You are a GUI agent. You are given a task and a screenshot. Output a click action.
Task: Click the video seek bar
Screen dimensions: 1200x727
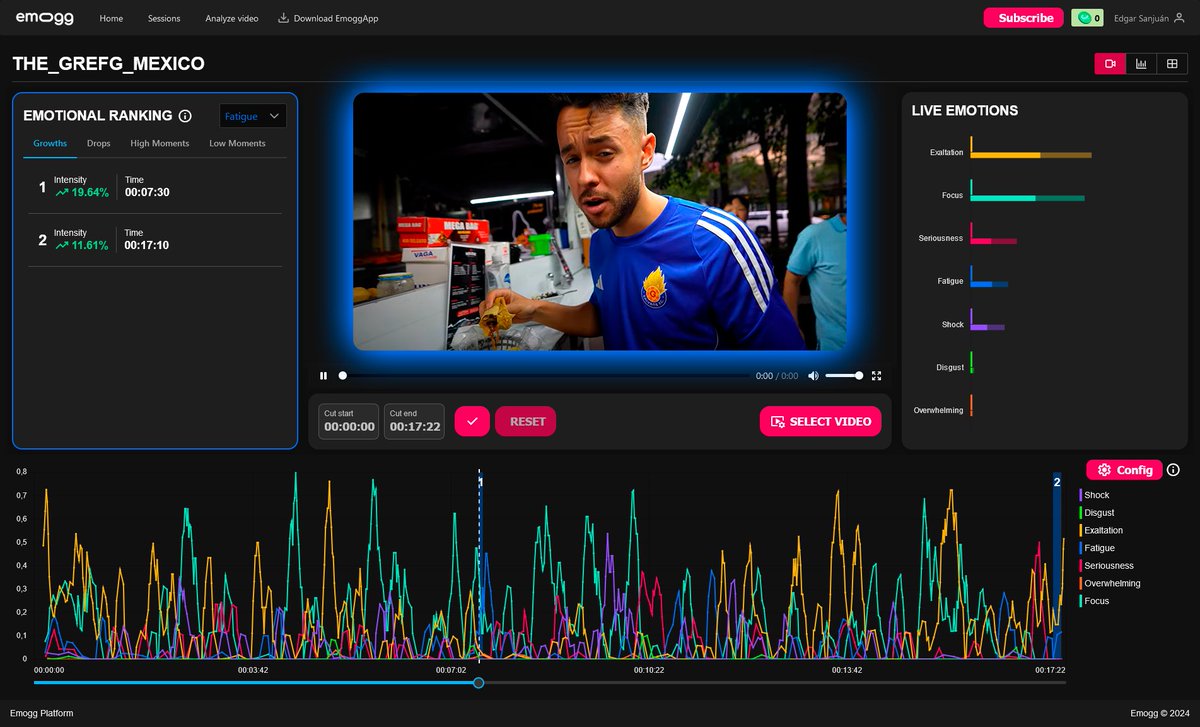[545, 376]
